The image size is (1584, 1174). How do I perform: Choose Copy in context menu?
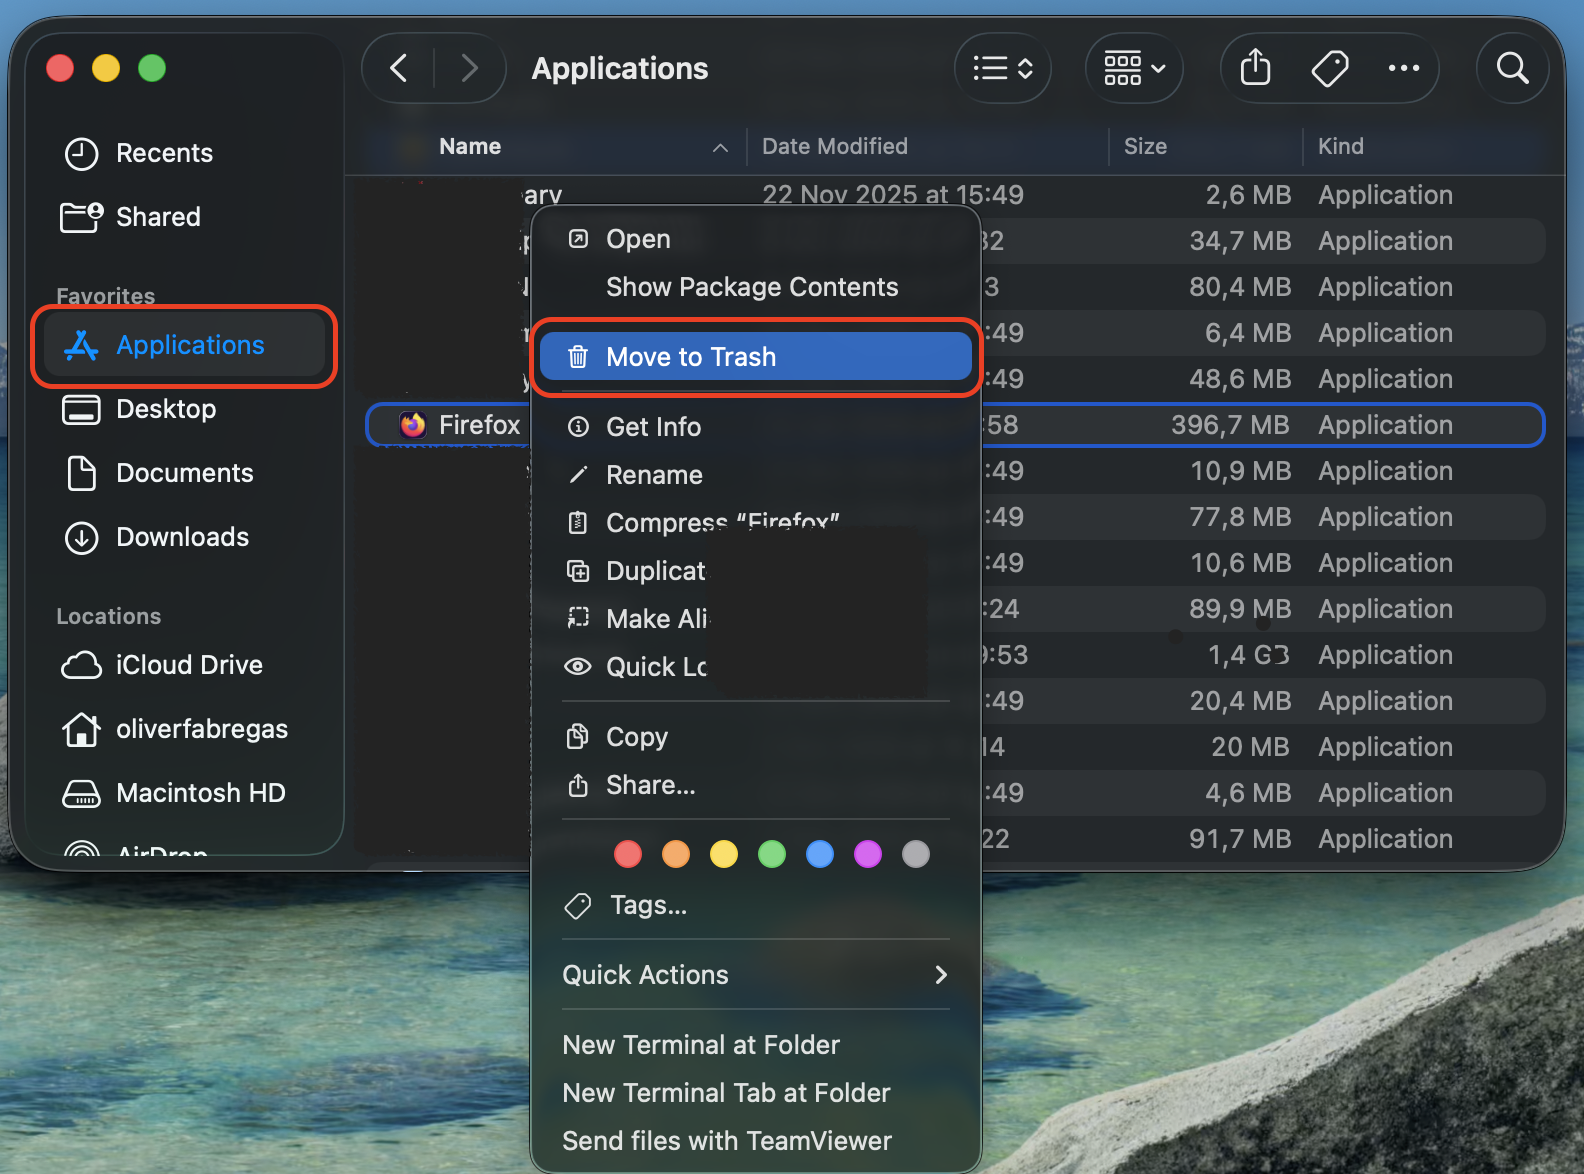tap(755, 737)
